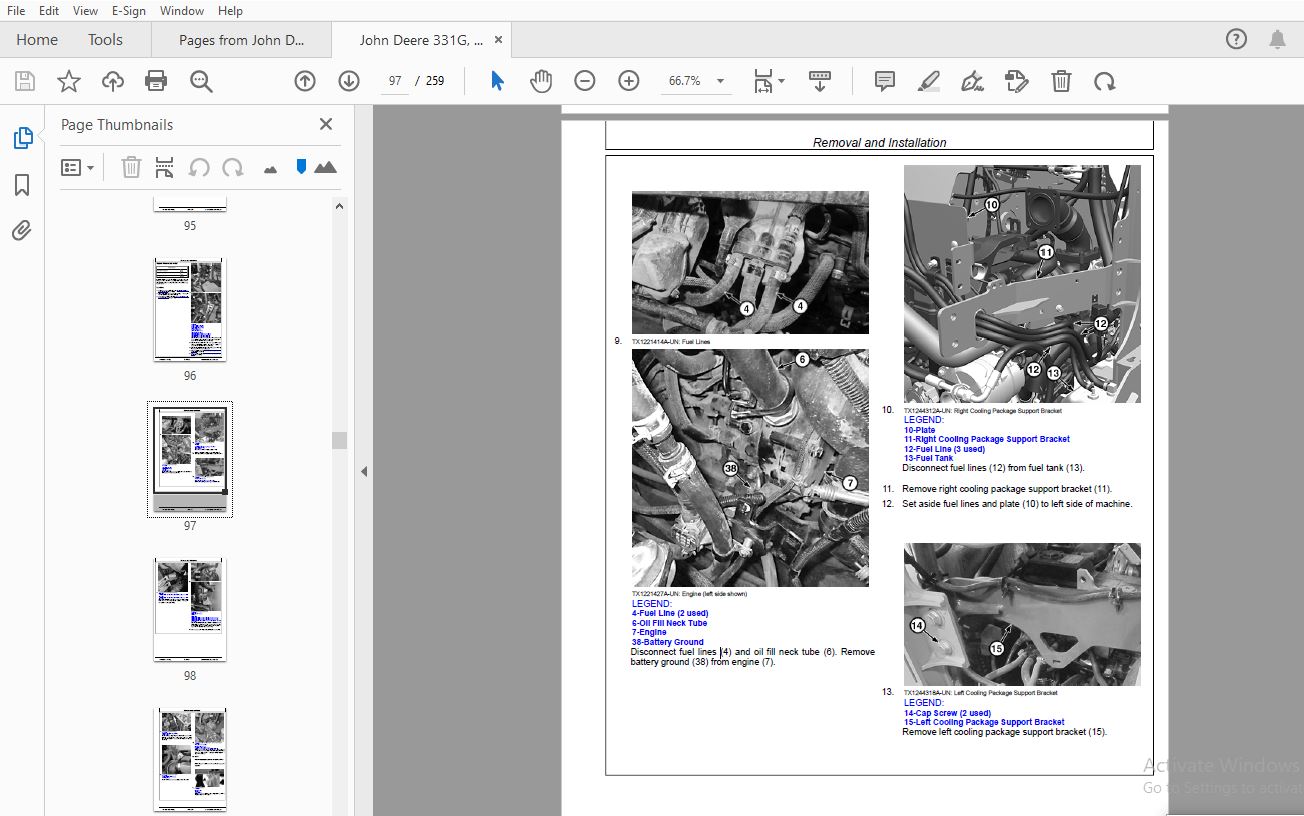This screenshot has width=1304, height=816.
Task: Save the file using the floppy disk icon
Action: pos(25,81)
